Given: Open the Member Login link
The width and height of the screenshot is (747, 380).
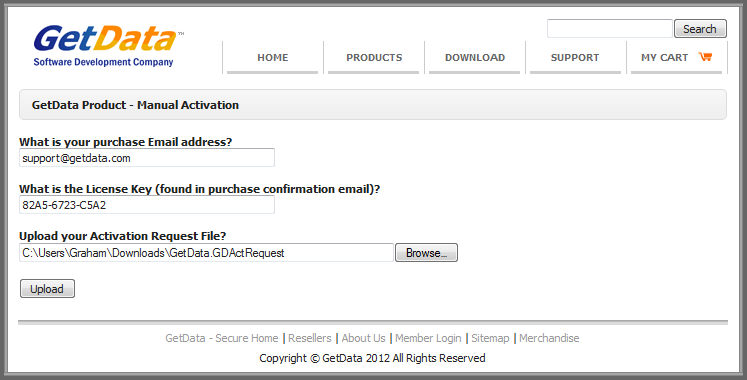Looking at the screenshot, I should tap(428, 338).
